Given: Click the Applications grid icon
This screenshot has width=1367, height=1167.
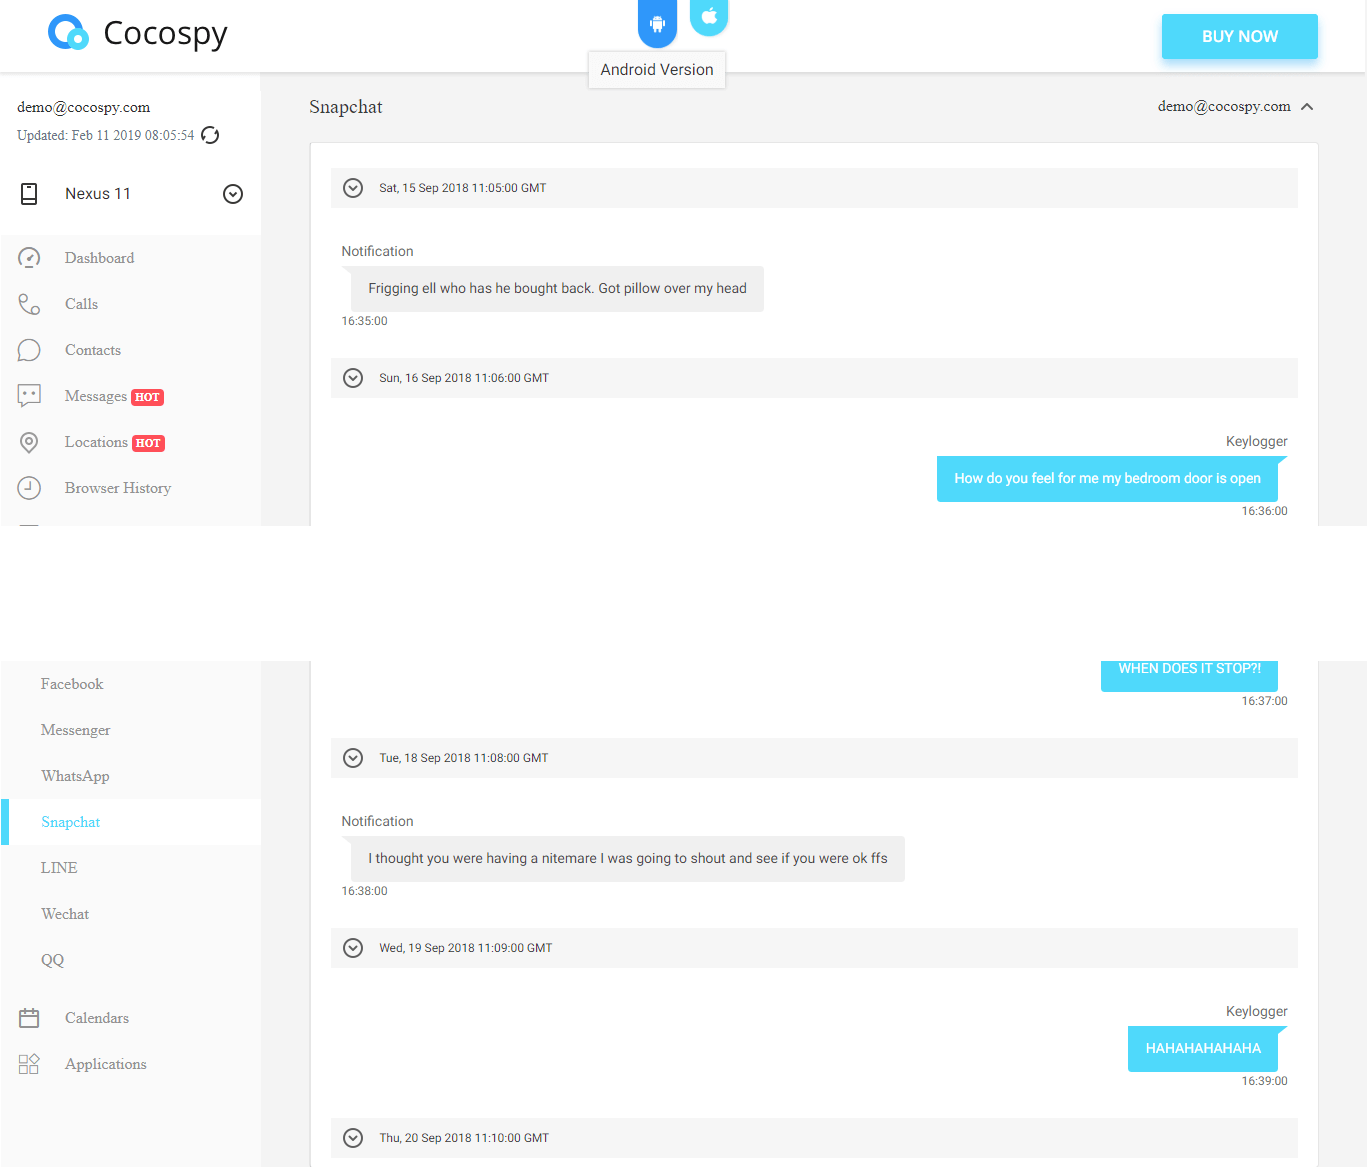Looking at the screenshot, I should (29, 1064).
